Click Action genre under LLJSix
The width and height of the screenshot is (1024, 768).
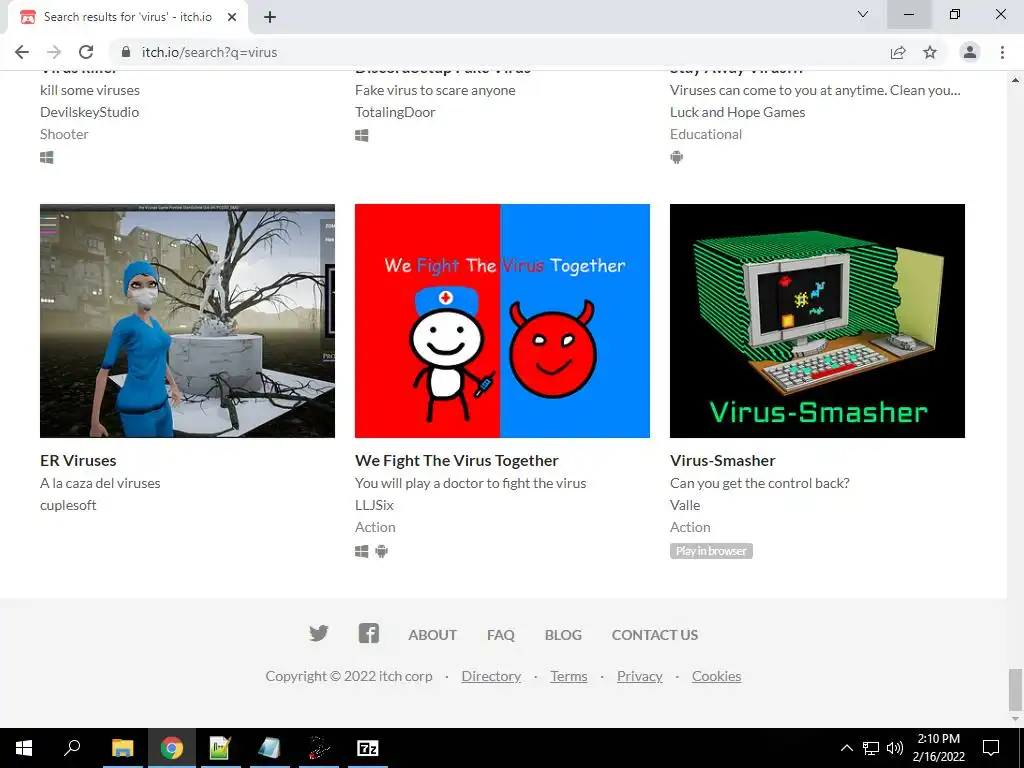pos(375,527)
